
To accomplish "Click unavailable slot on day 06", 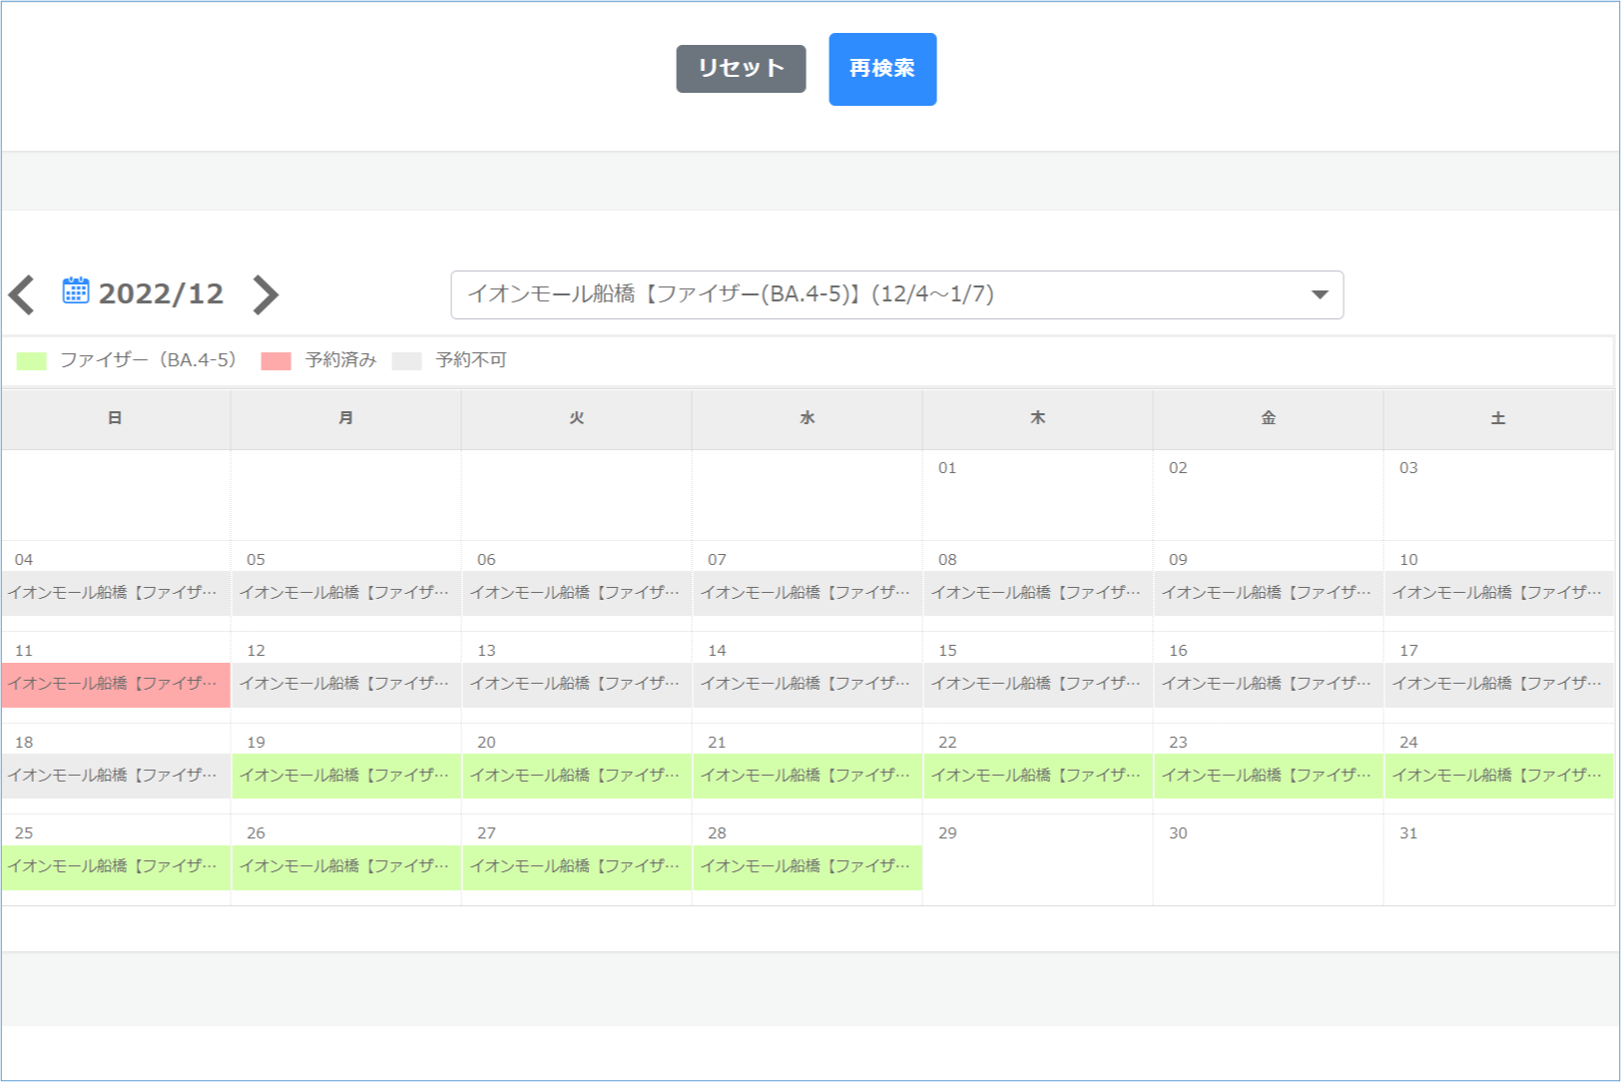I will 577,593.
